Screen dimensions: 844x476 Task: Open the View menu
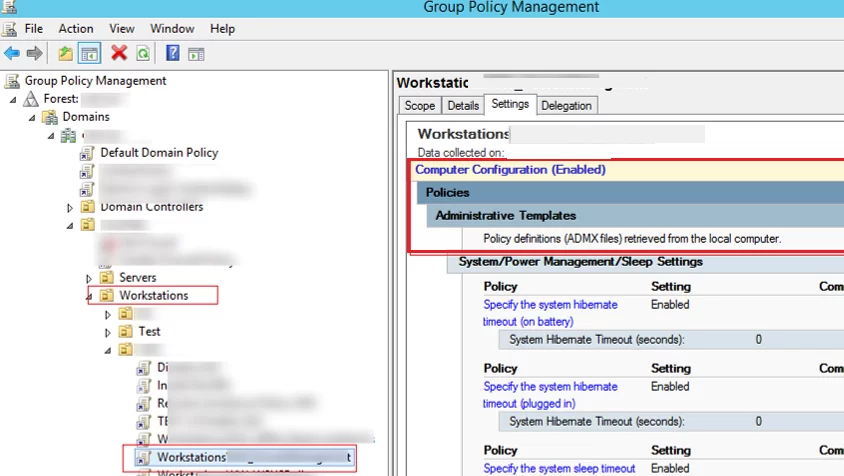point(122,29)
